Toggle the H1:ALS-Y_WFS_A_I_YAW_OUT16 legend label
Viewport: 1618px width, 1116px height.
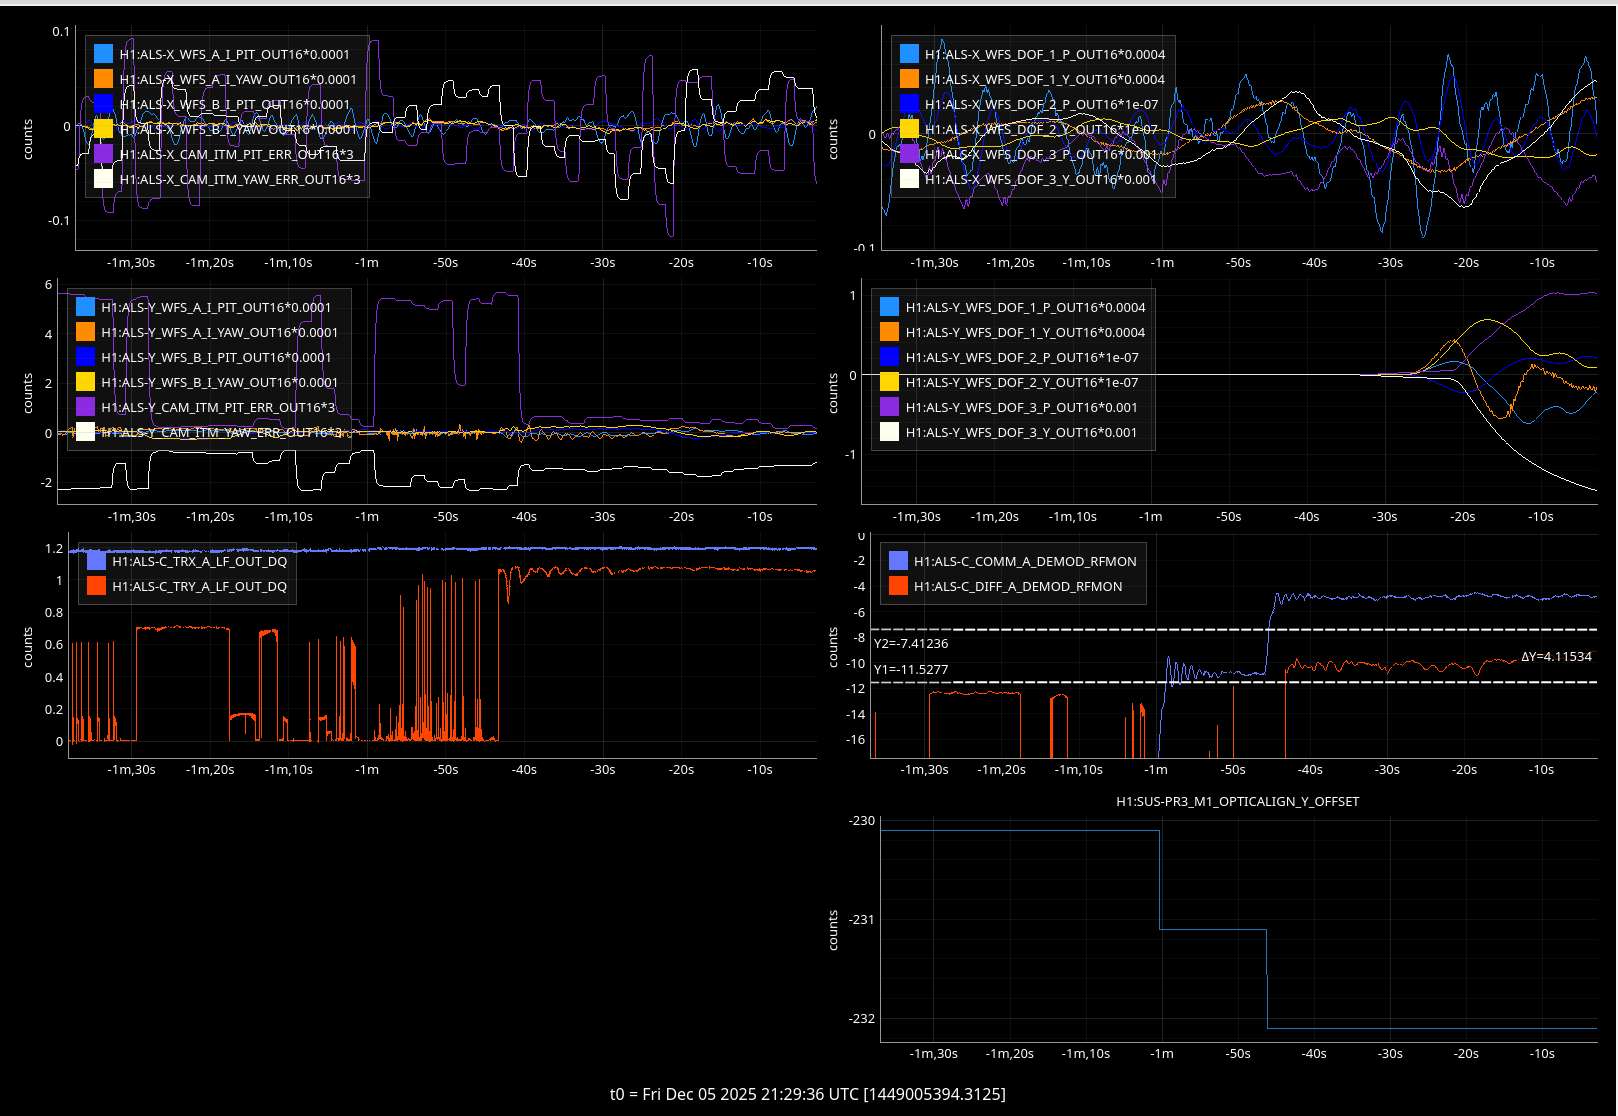tap(219, 332)
